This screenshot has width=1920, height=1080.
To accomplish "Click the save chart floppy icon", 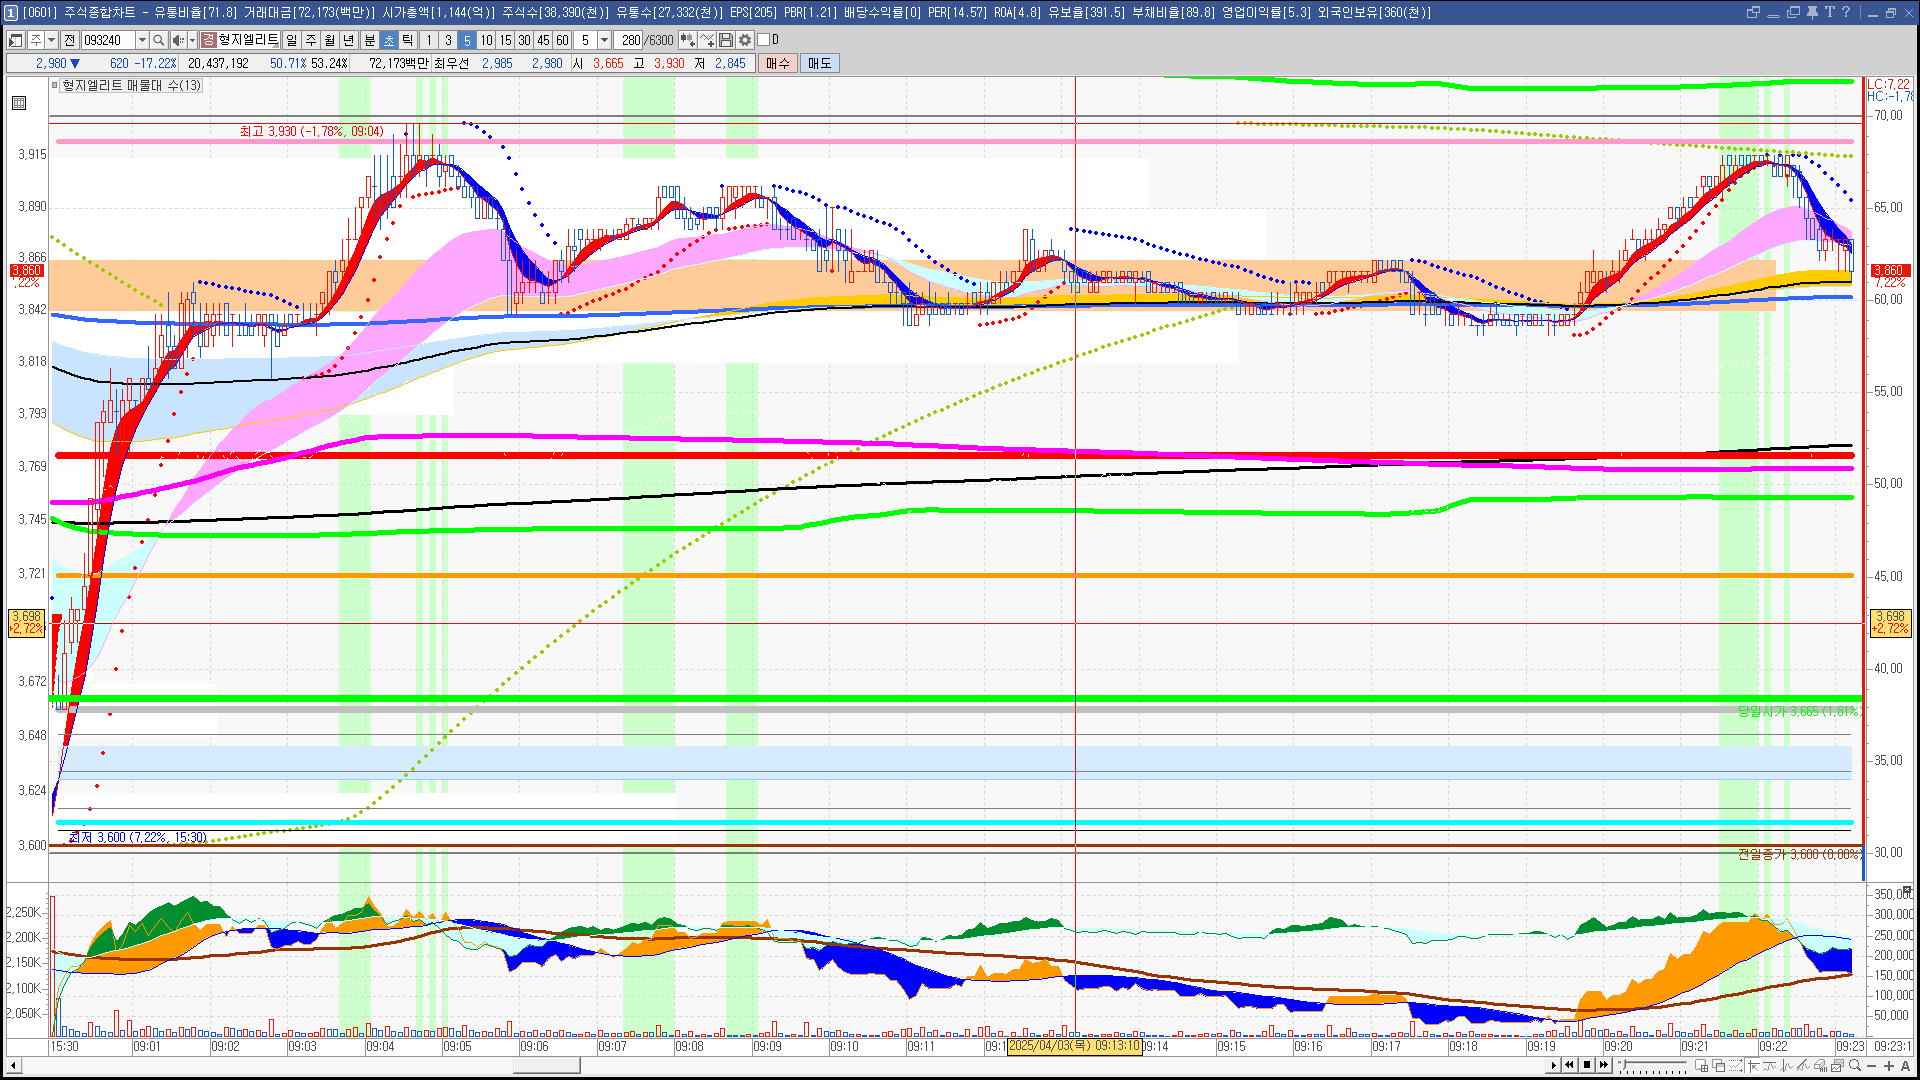I will click(727, 40).
